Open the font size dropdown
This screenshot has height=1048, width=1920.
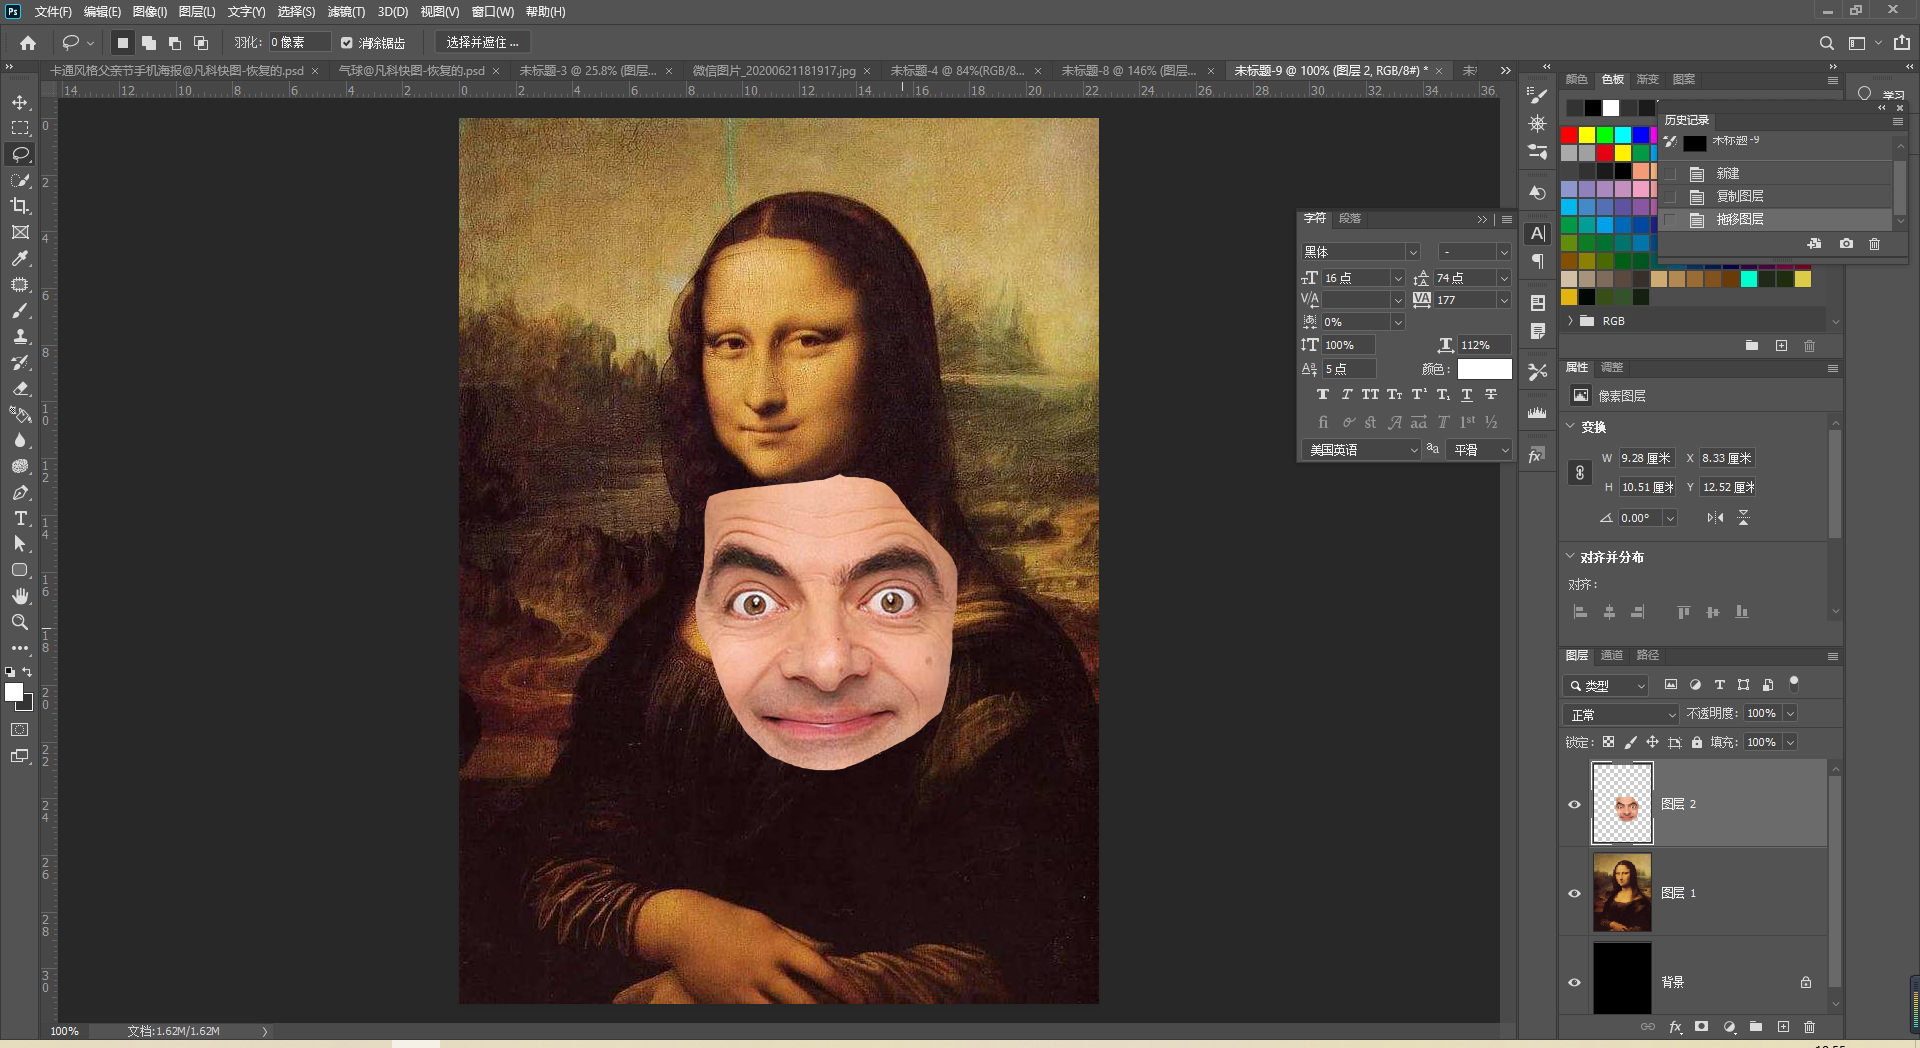coord(1398,278)
